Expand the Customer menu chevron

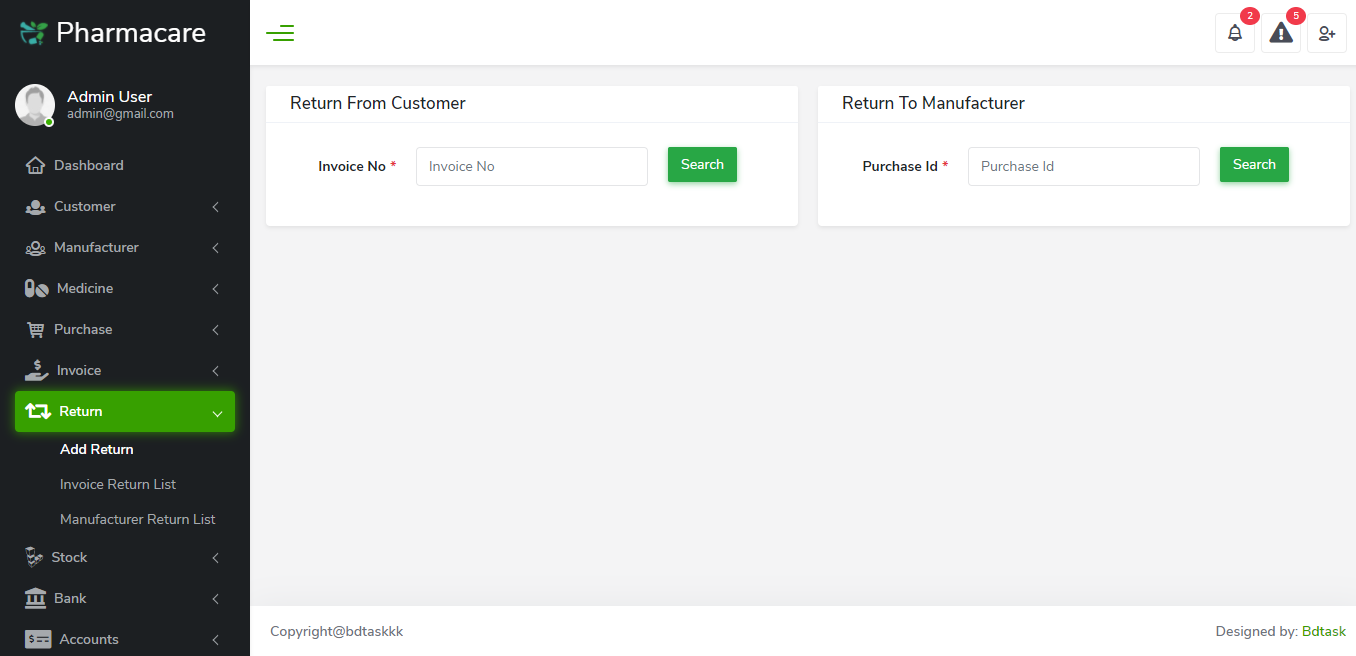[x=215, y=207]
